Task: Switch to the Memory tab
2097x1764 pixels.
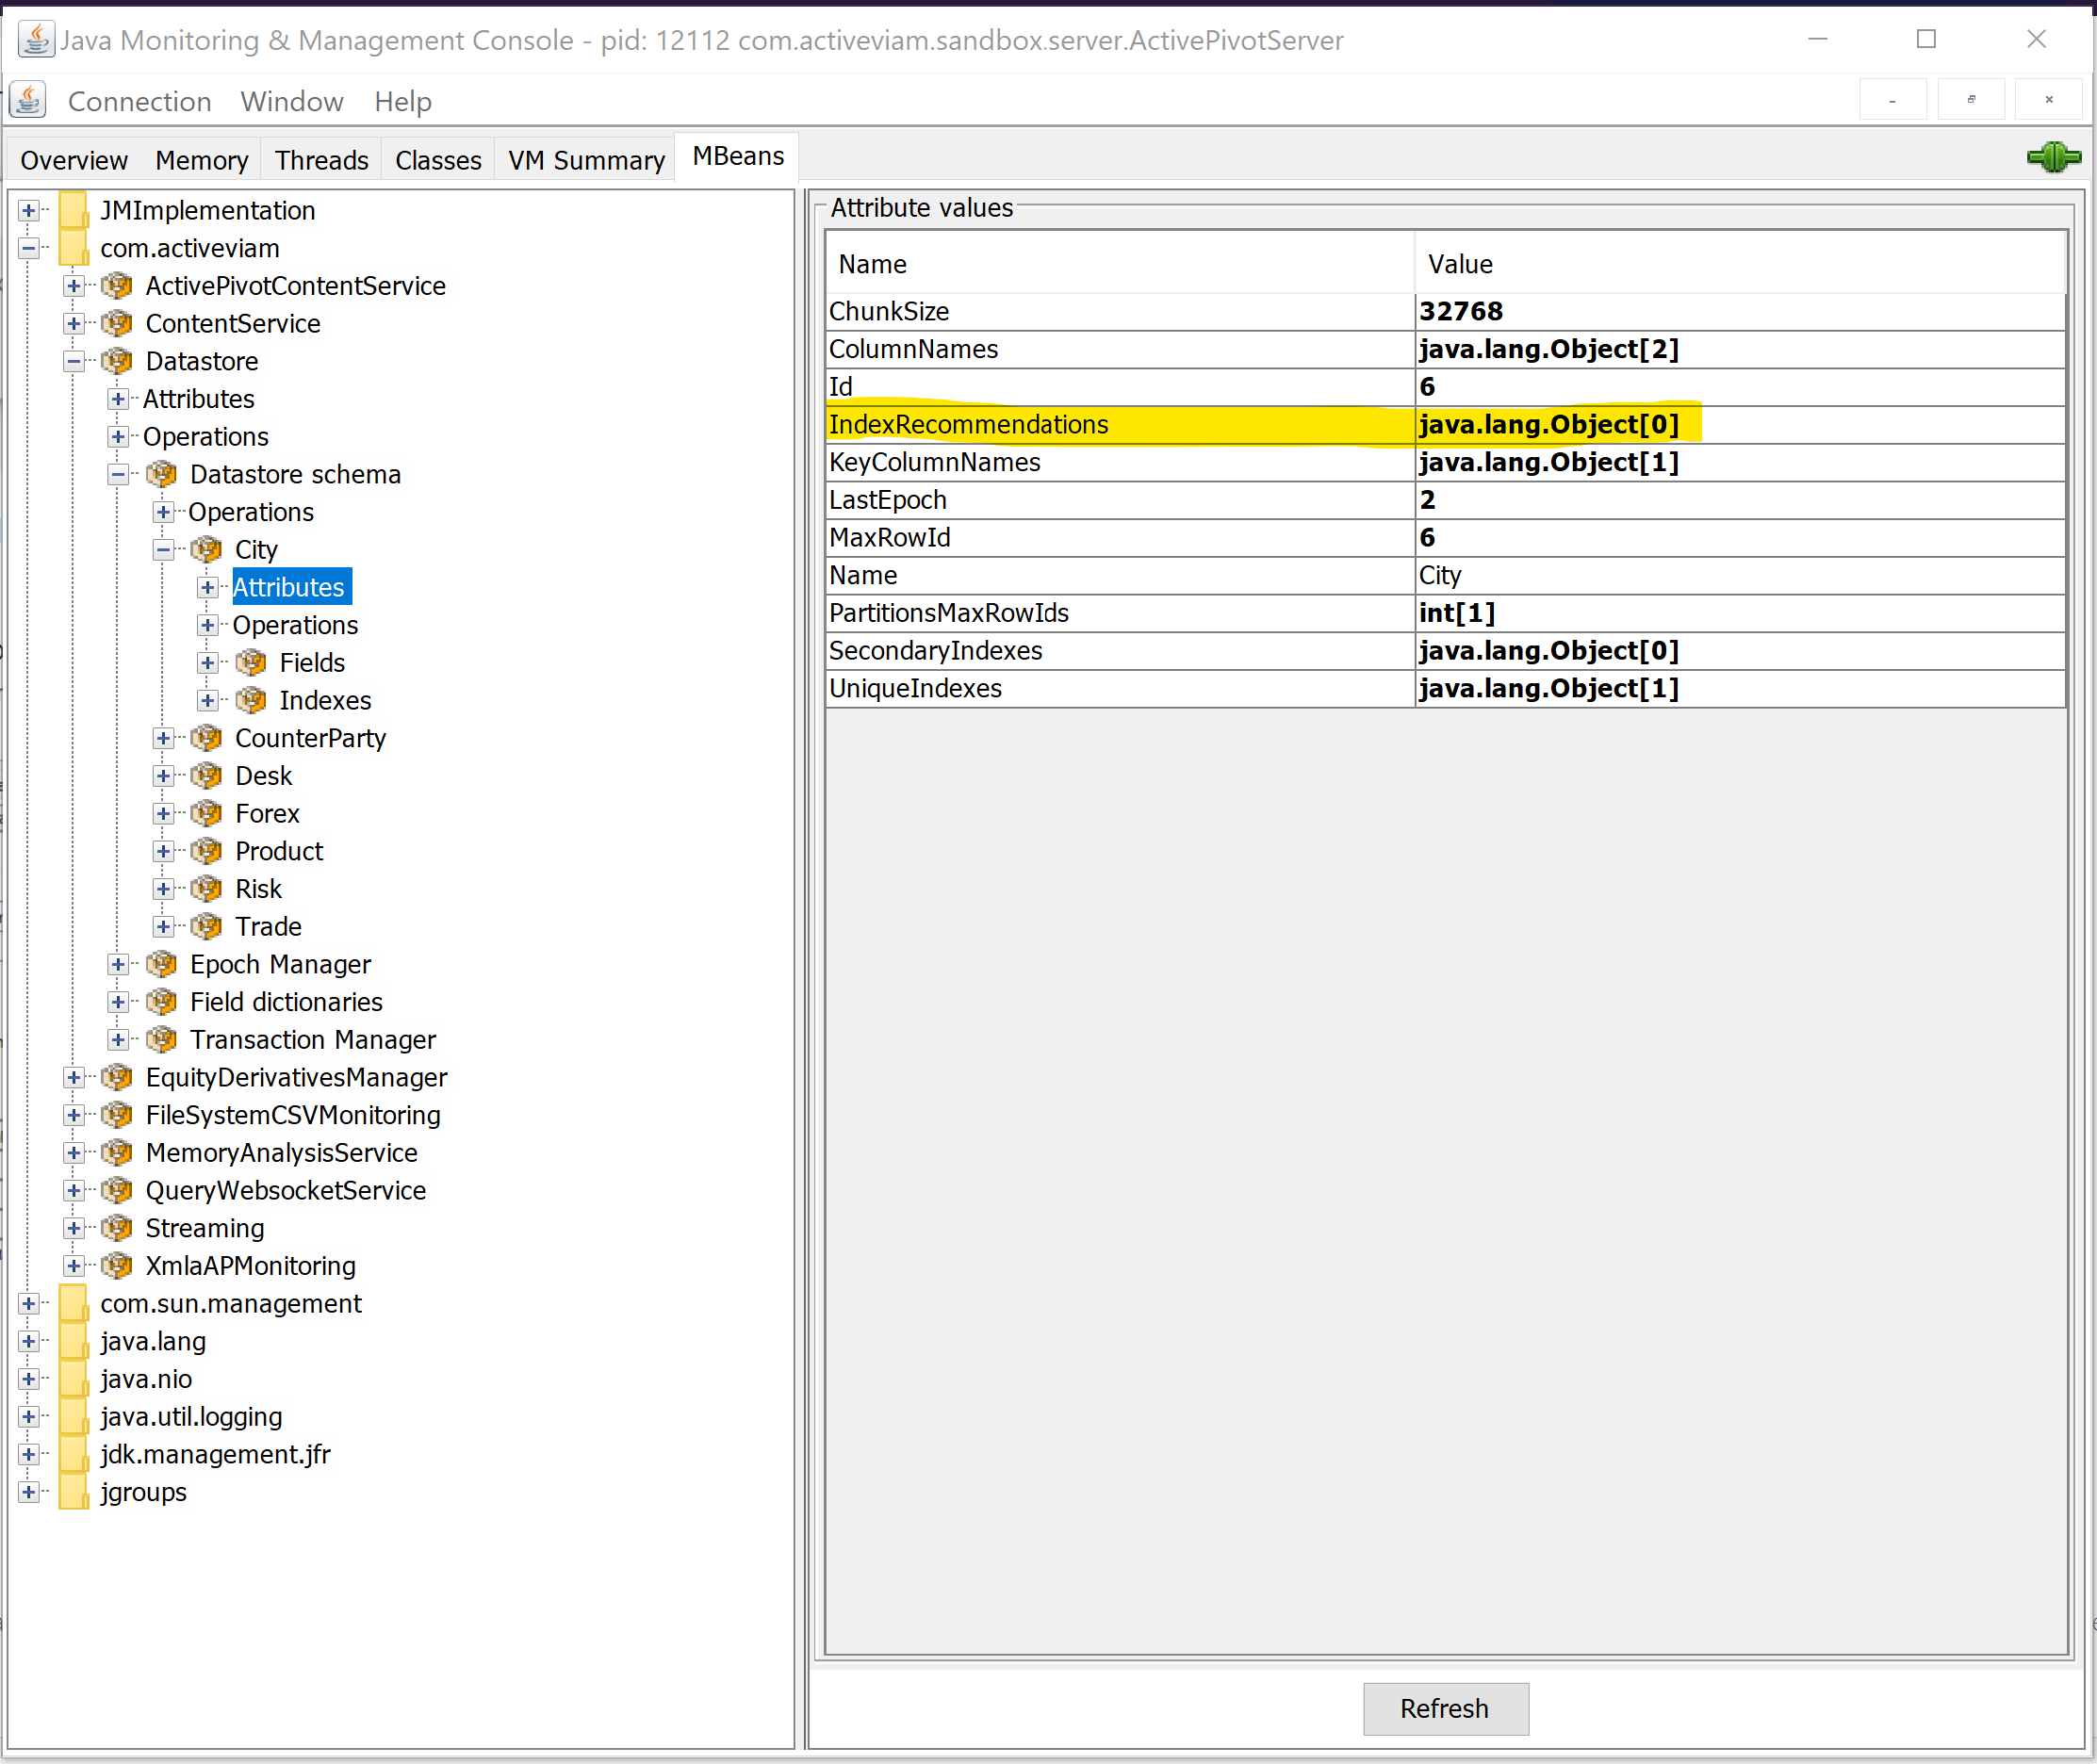Action: click(201, 159)
